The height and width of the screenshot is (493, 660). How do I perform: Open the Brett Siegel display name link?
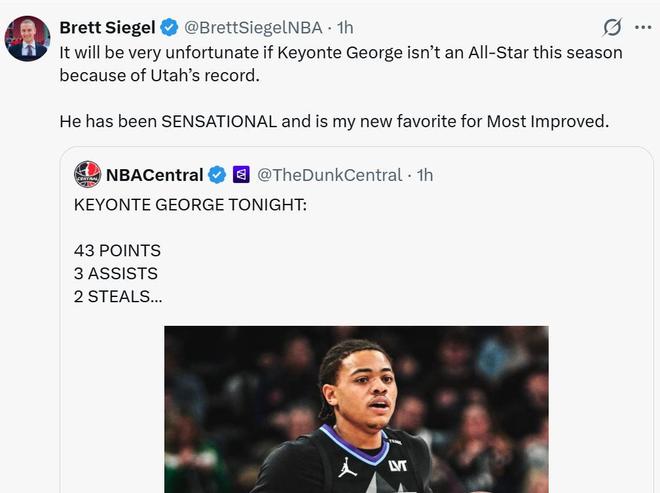pos(107,27)
